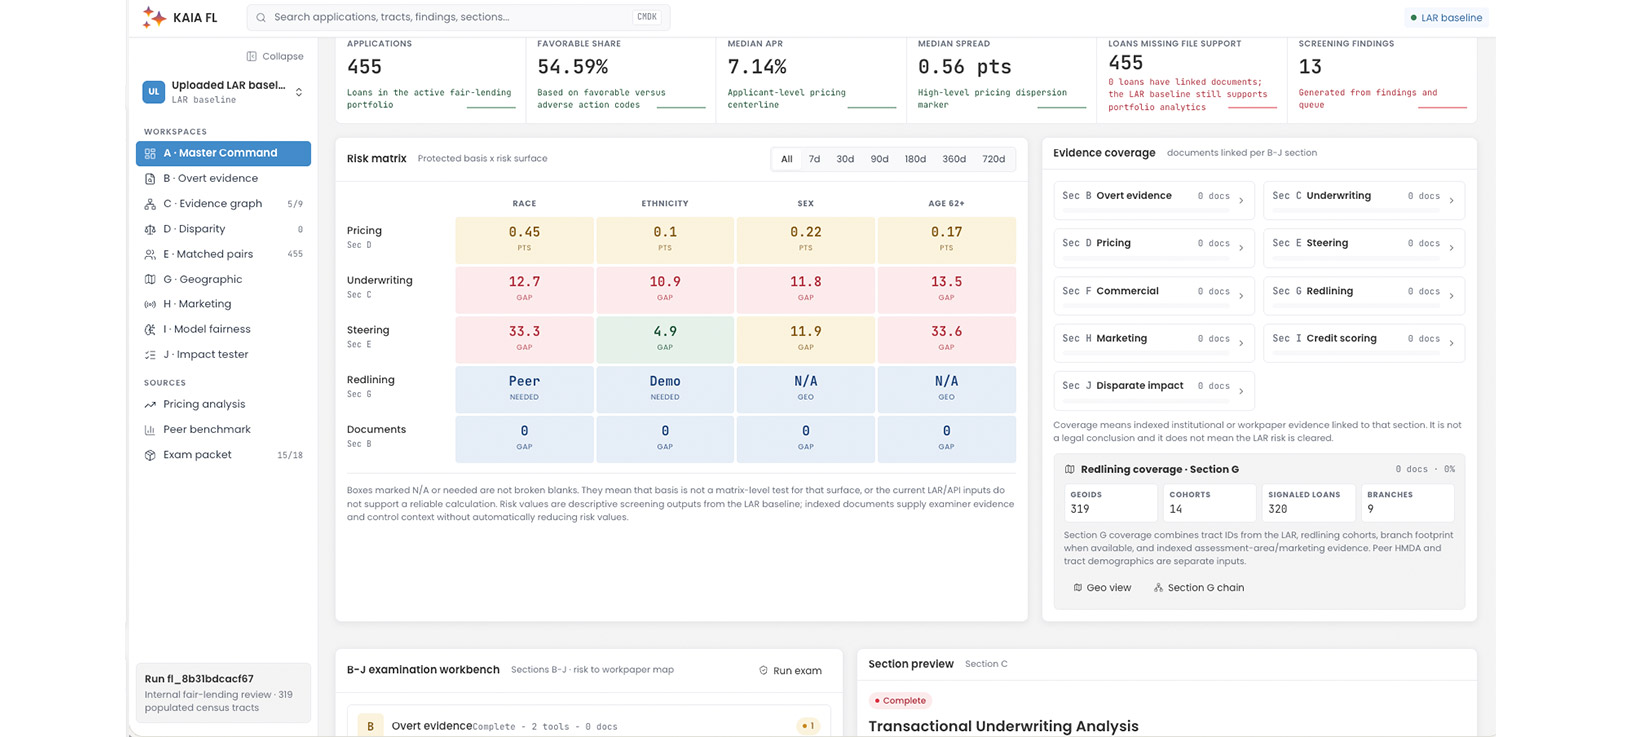Screen dimensions: 1625x737
Task: Open the A · Master Command workspace
Action: click(223, 153)
